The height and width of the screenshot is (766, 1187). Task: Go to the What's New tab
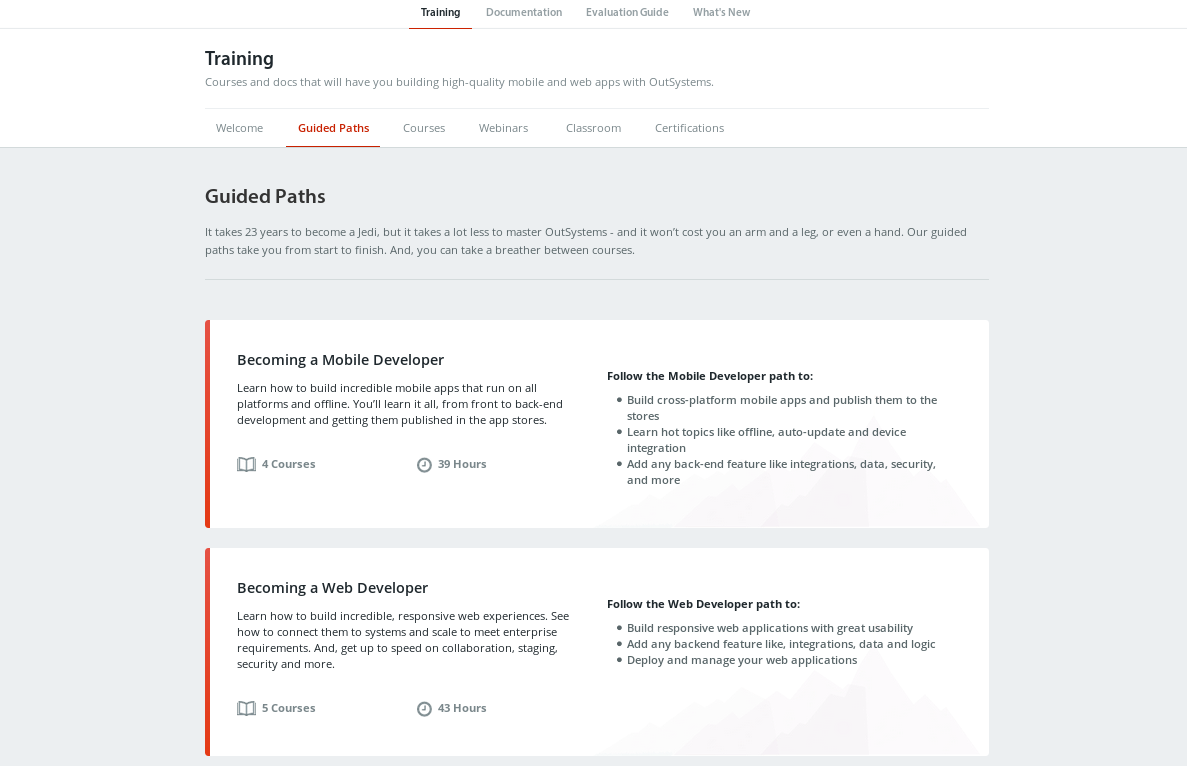pos(721,13)
